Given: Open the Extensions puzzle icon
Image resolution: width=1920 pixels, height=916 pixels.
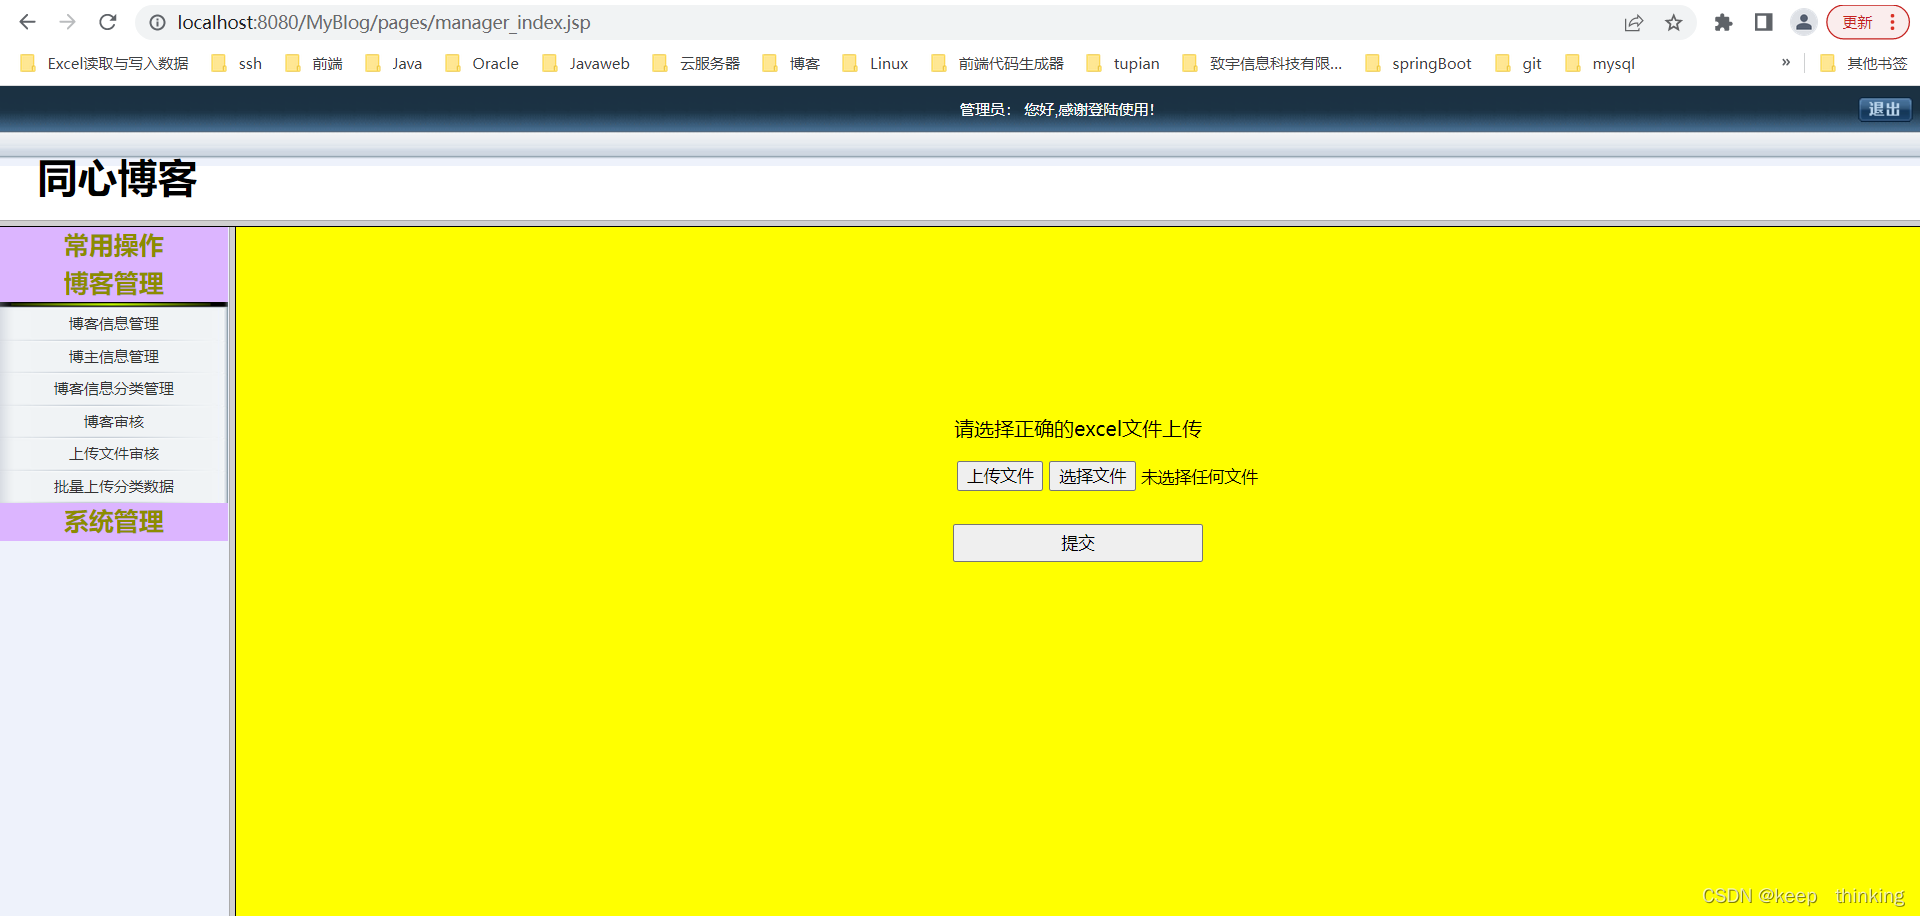Looking at the screenshot, I should click(x=1723, y=22).
